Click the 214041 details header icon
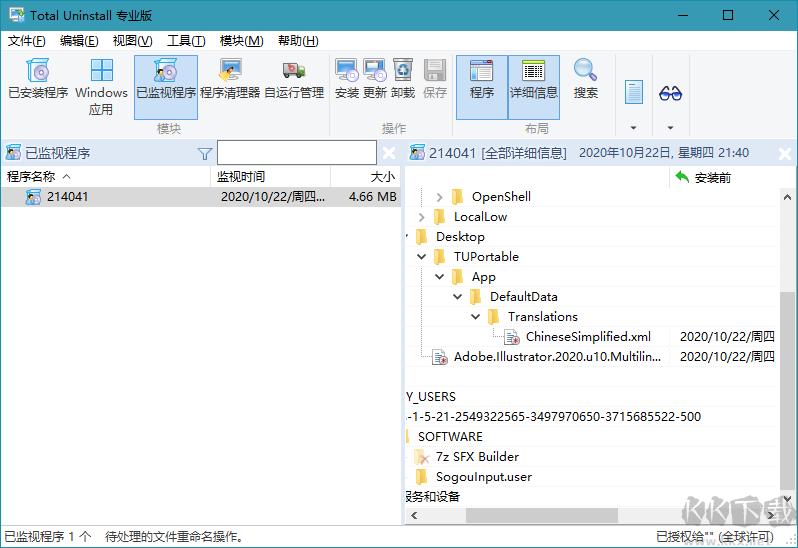This screenshot has width=798, height=548. pos(417,153)
